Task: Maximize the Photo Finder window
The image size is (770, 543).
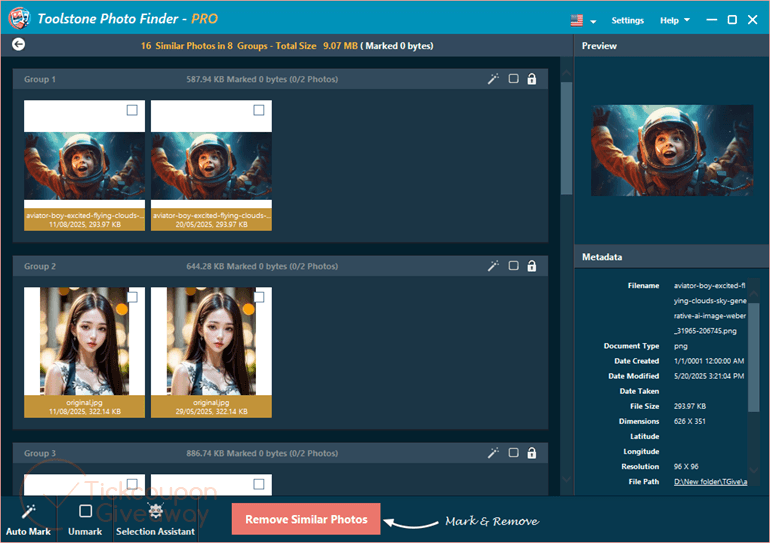Action: (732, 20)
